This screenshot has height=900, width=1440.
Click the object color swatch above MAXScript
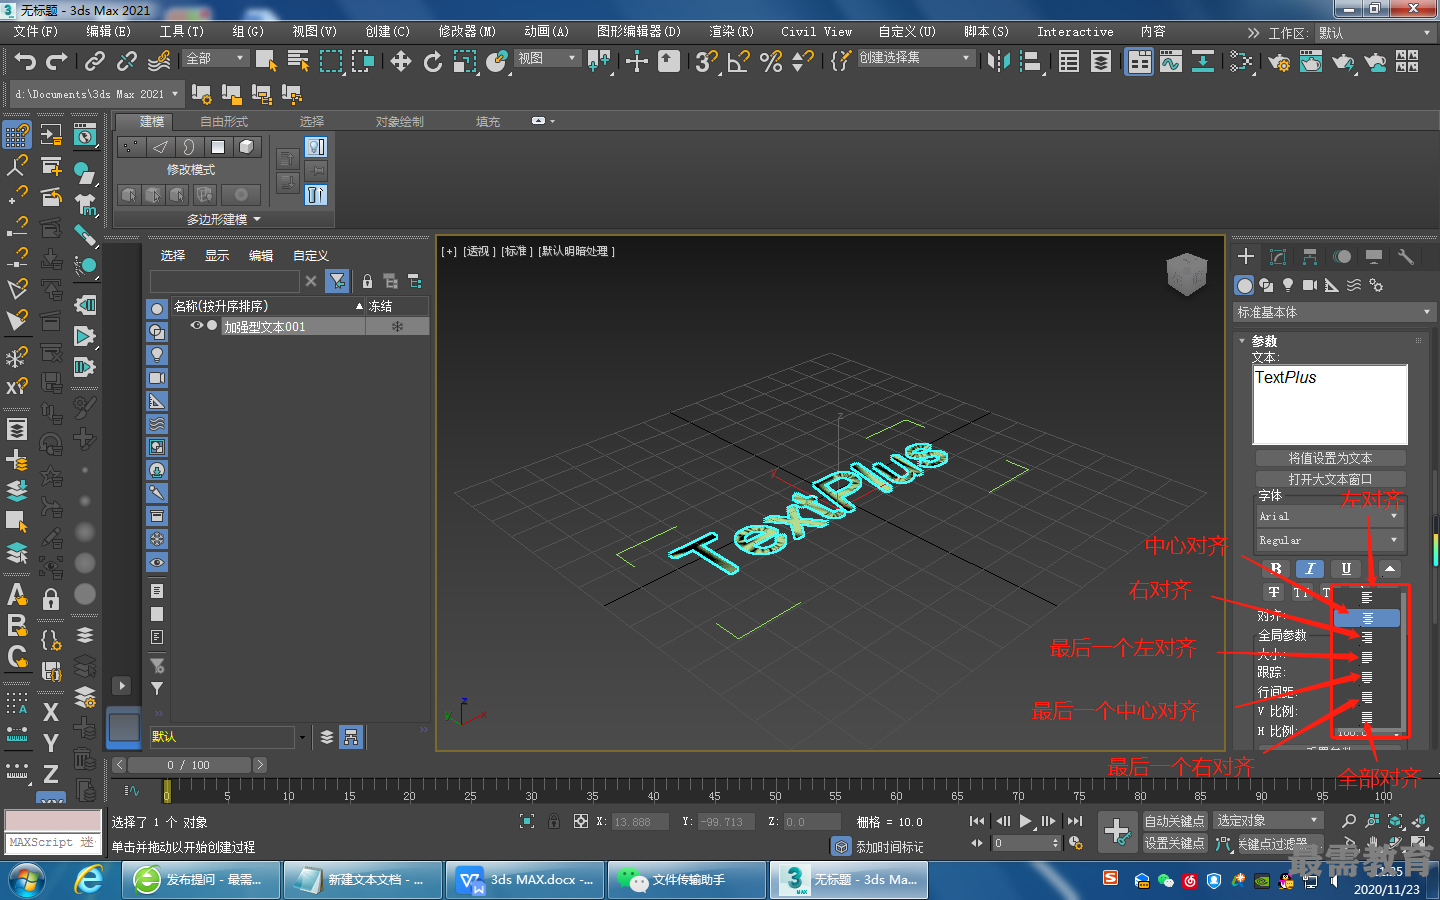(x=53, y=821)
